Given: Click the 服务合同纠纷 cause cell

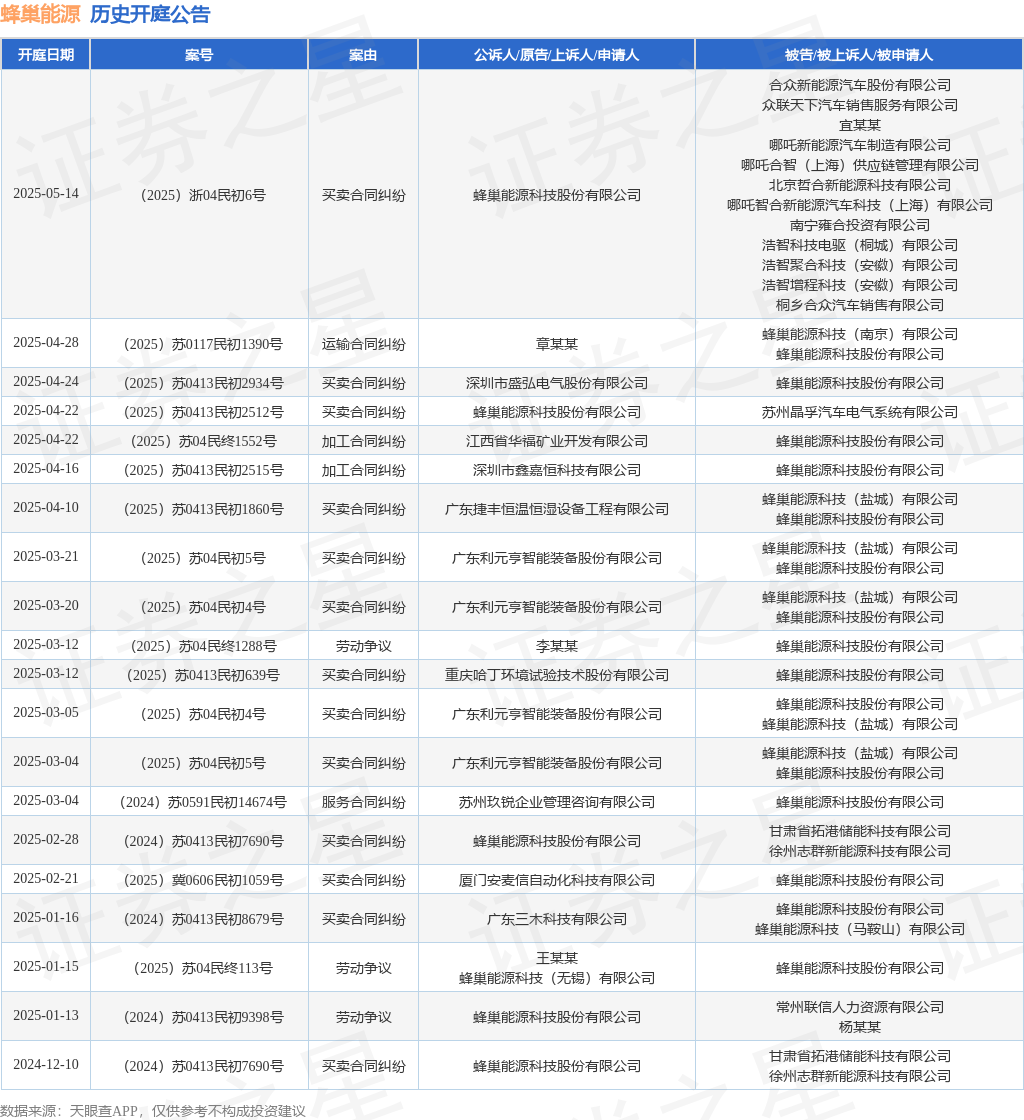Looking at the screenshot, I should 363,802.
